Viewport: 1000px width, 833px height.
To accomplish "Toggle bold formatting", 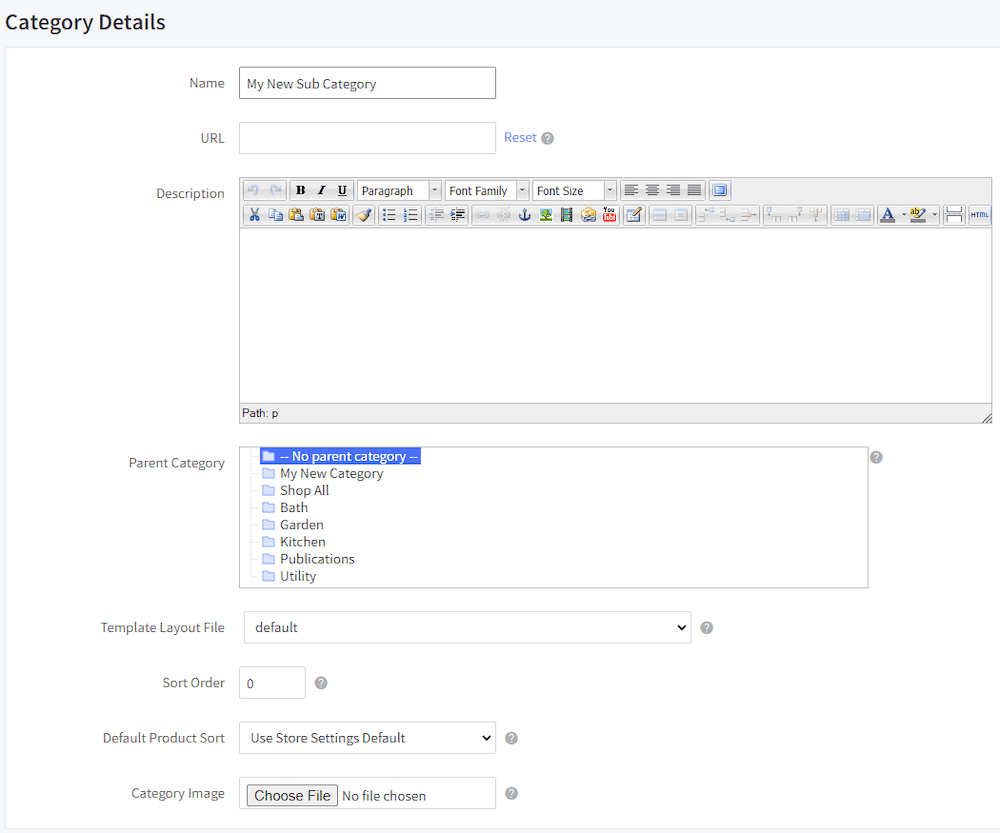I will tap(300, 190).
